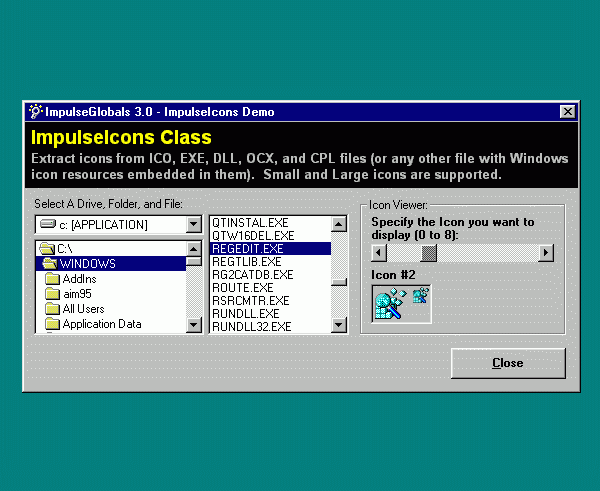The image size is (600, 491).
Task: Click the lightbulb icon in the title bar
Action: pos(35,111)
